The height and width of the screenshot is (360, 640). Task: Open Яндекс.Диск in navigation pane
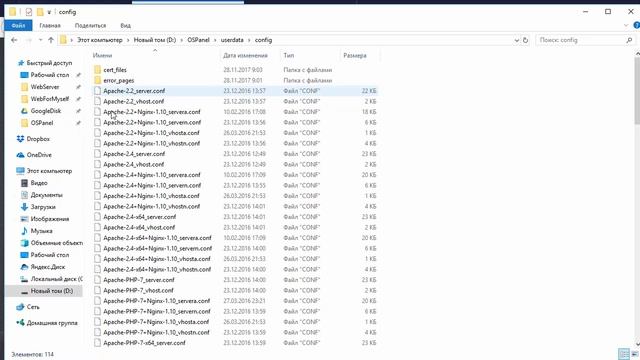[48, 267]
